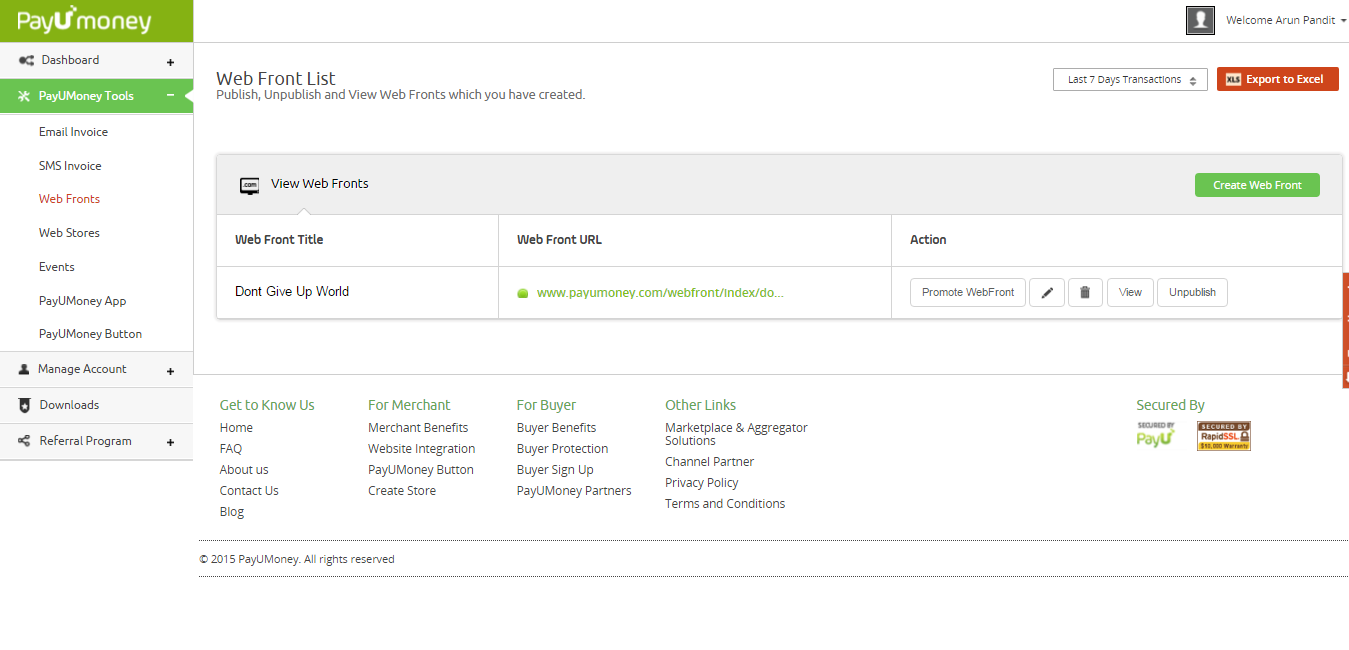Expand the Dashboard menu with plus sign

coord(170,62)
